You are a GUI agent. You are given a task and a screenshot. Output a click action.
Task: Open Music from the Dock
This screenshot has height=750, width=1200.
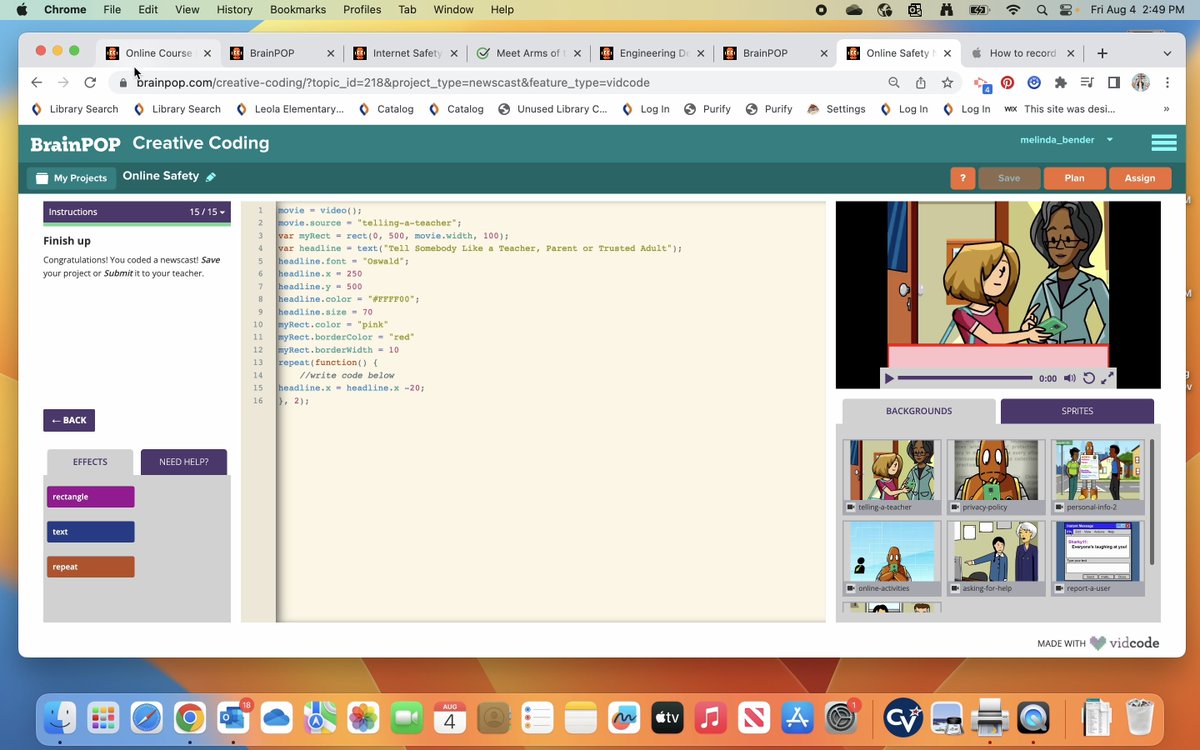(710, 718)
